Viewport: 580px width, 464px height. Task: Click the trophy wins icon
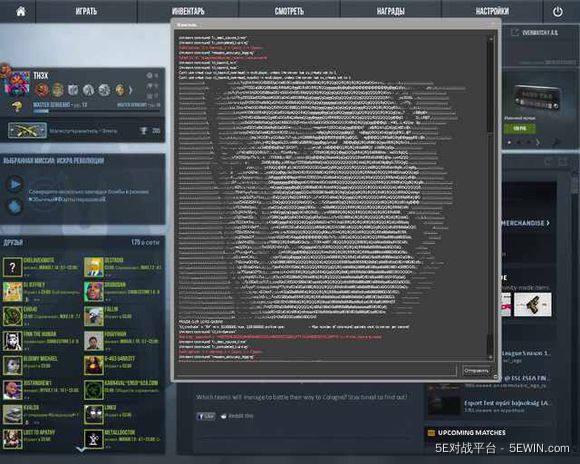tap(144, 131)
